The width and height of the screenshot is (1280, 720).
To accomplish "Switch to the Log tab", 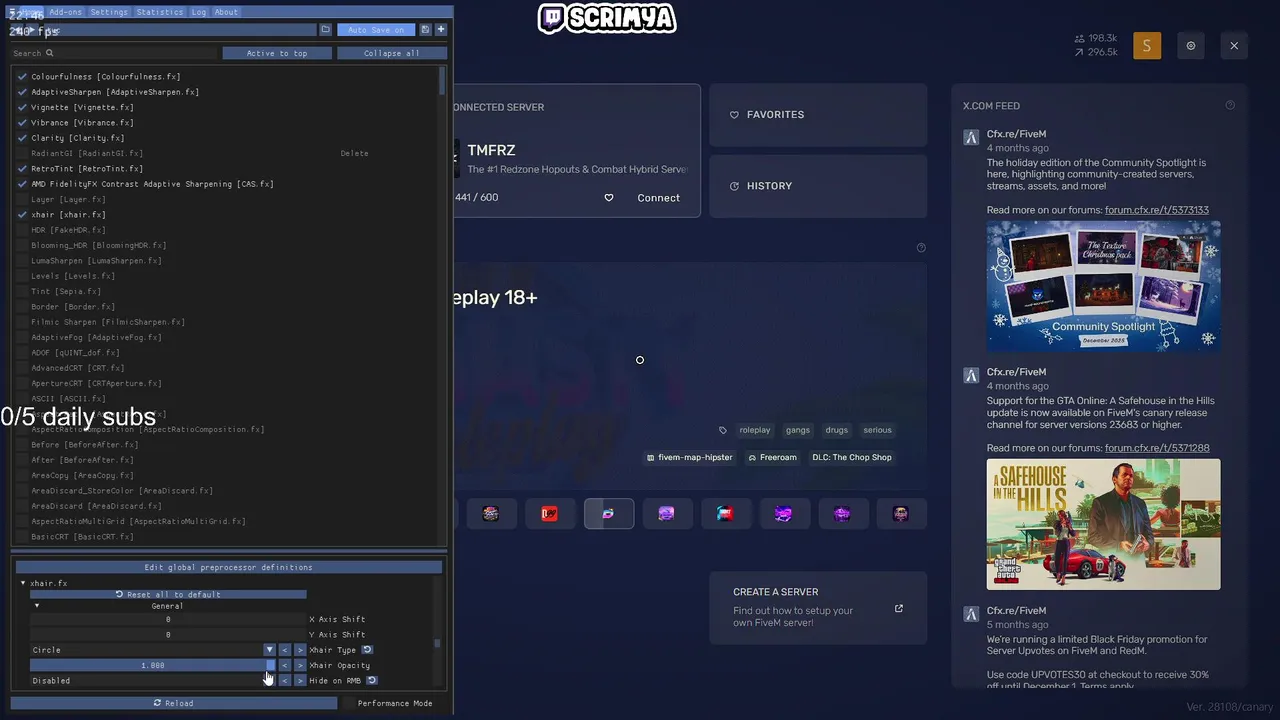I will (x=199, y=12).
